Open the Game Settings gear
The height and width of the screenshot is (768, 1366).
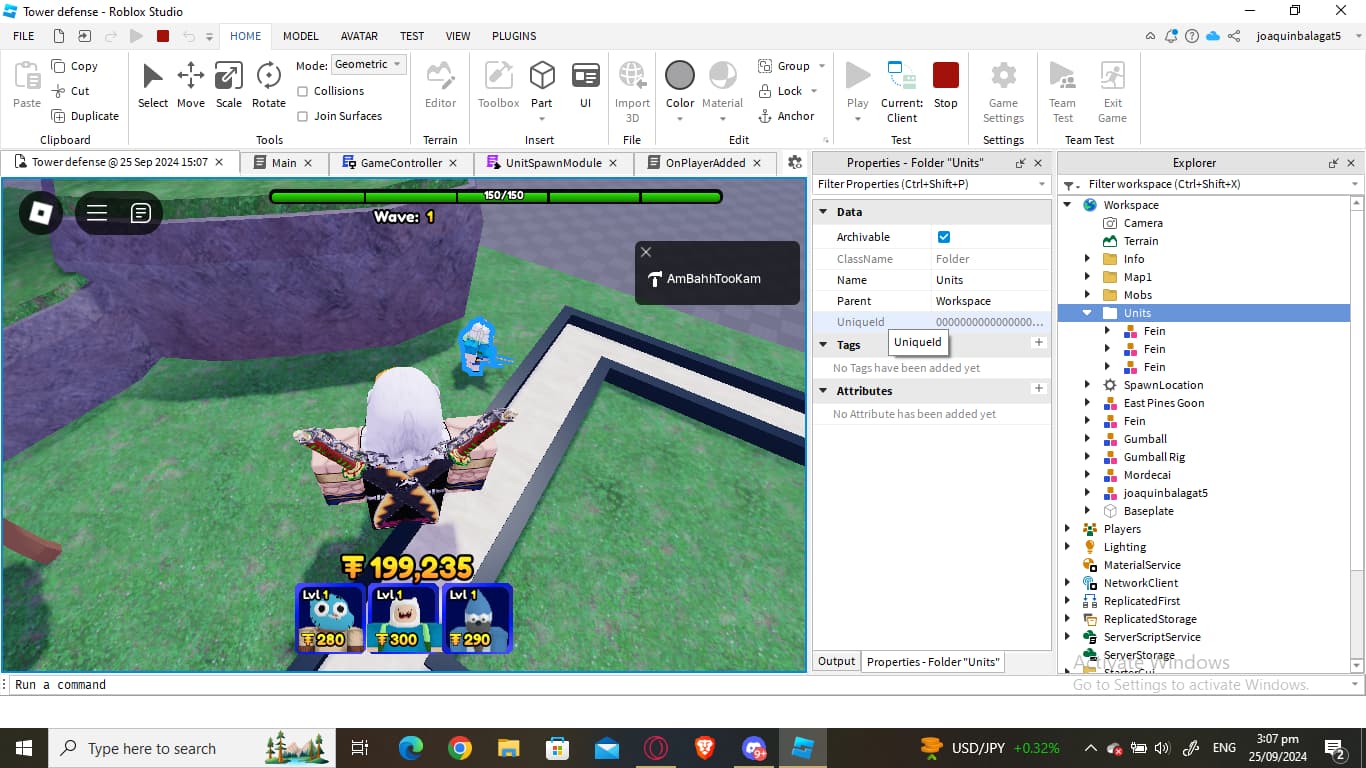[1003, 91]
